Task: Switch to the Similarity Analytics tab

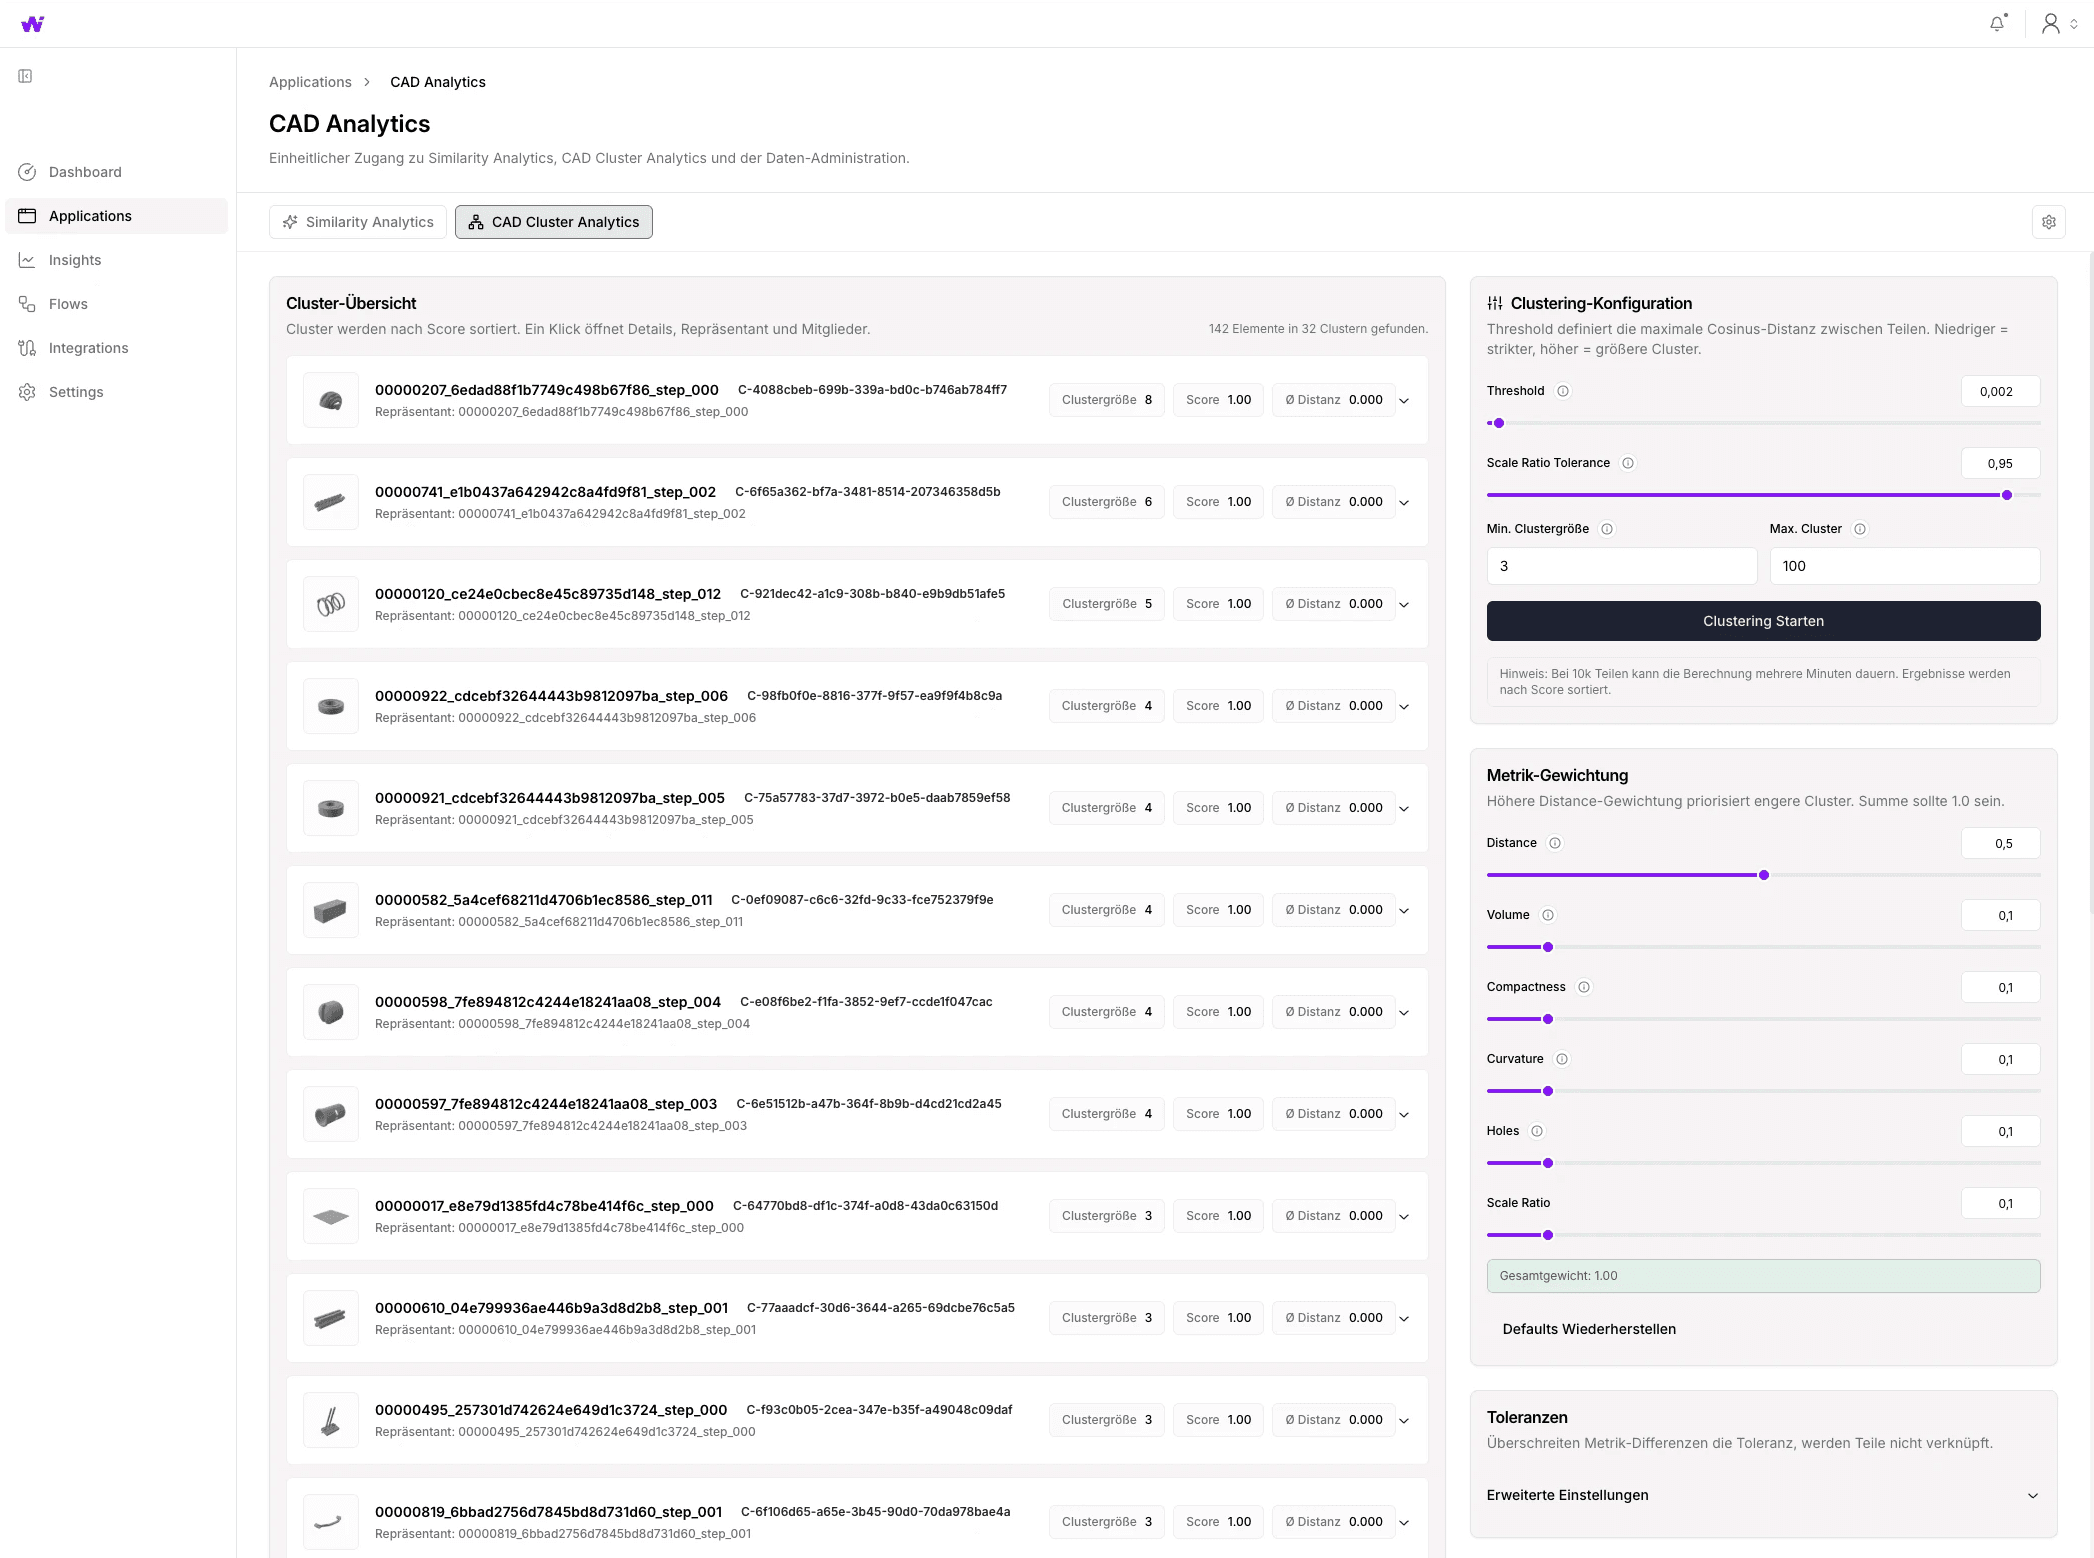Action: (357, 221)
